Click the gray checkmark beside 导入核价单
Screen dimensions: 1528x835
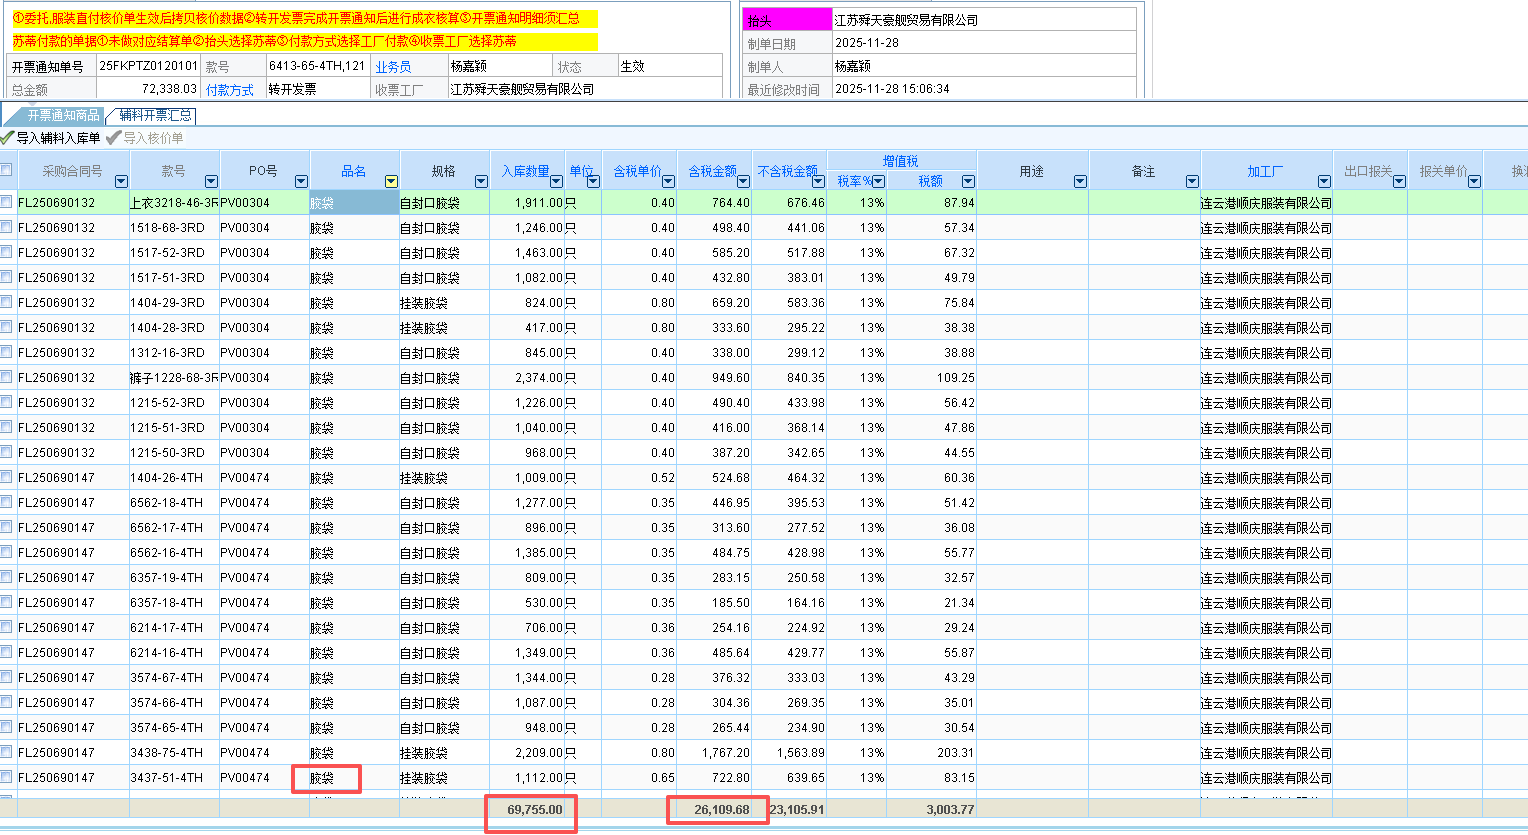click(114, 138)
